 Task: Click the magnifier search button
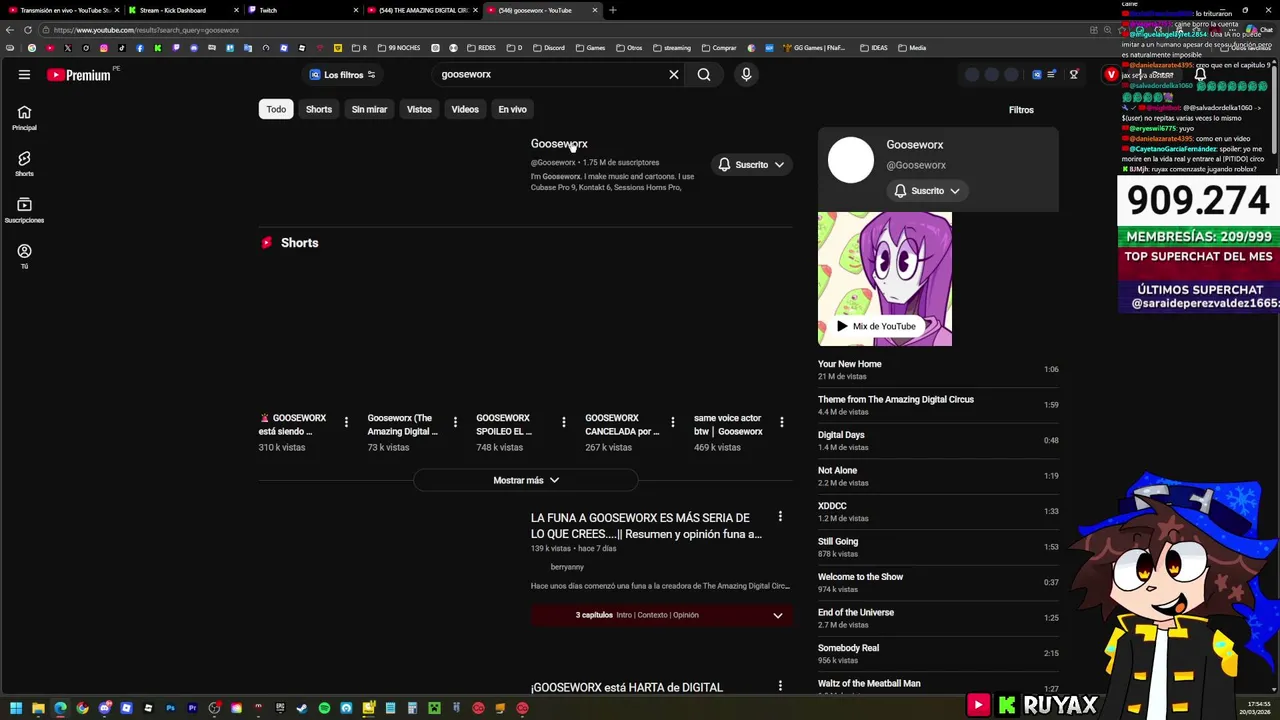coord(704,74)
